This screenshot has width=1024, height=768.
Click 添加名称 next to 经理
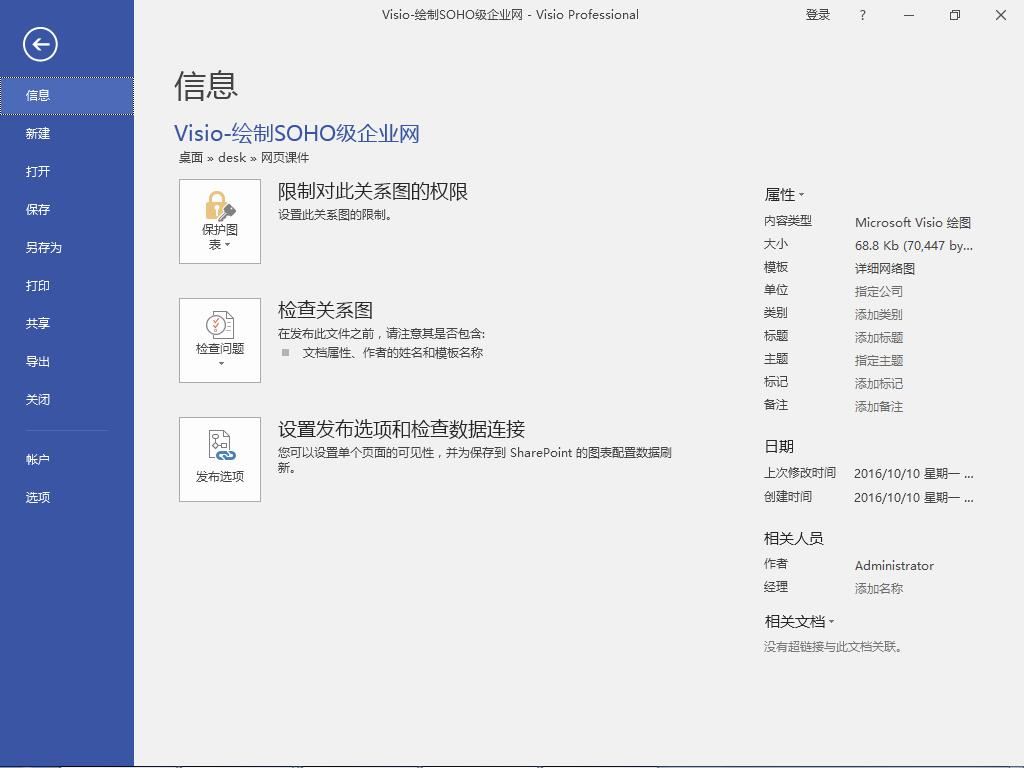[x=878, y=588]
